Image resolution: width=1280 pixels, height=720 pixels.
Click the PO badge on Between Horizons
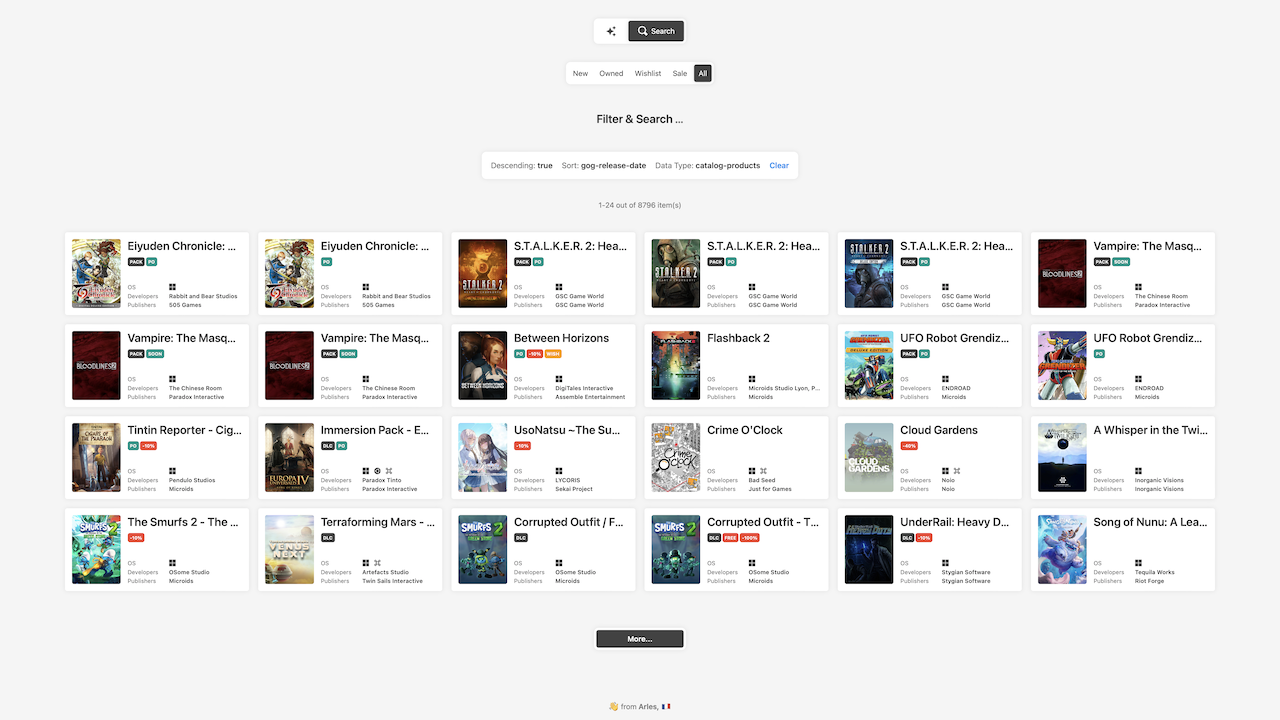pos(520,354)
